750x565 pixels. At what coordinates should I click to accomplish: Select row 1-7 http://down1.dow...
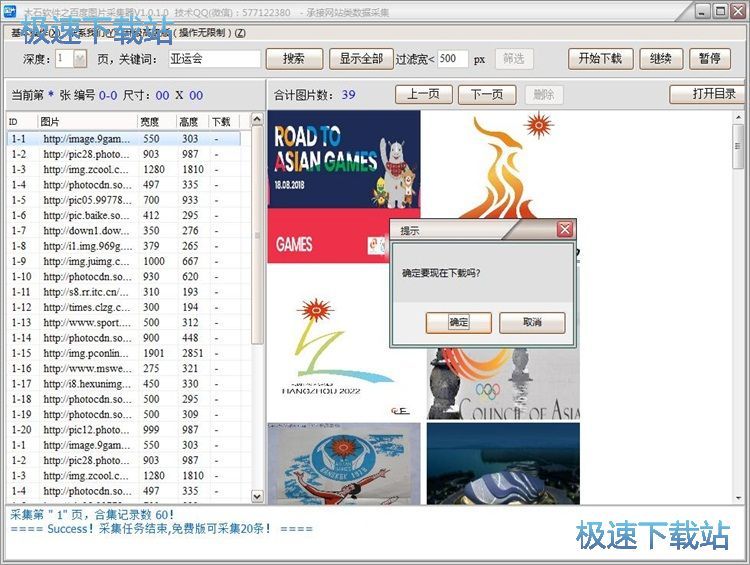tap(124, 231)
